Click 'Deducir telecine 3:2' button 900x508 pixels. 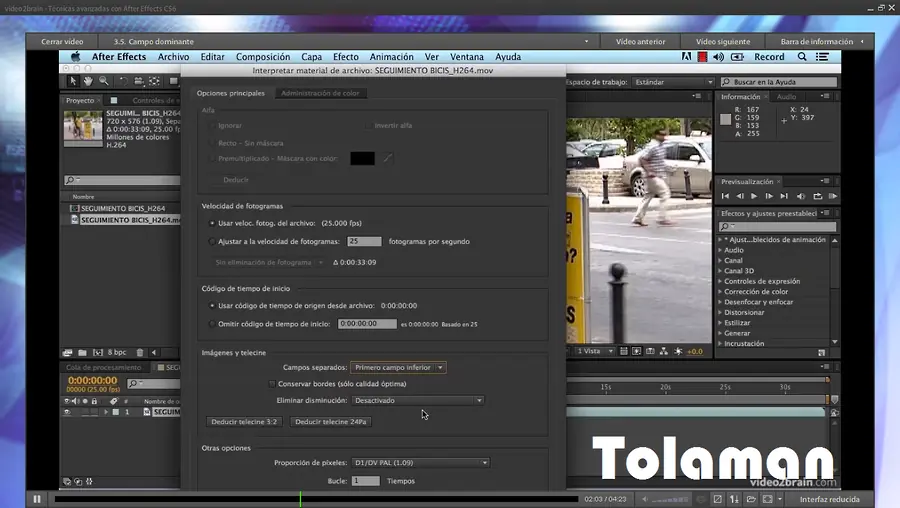pos(244,422)
